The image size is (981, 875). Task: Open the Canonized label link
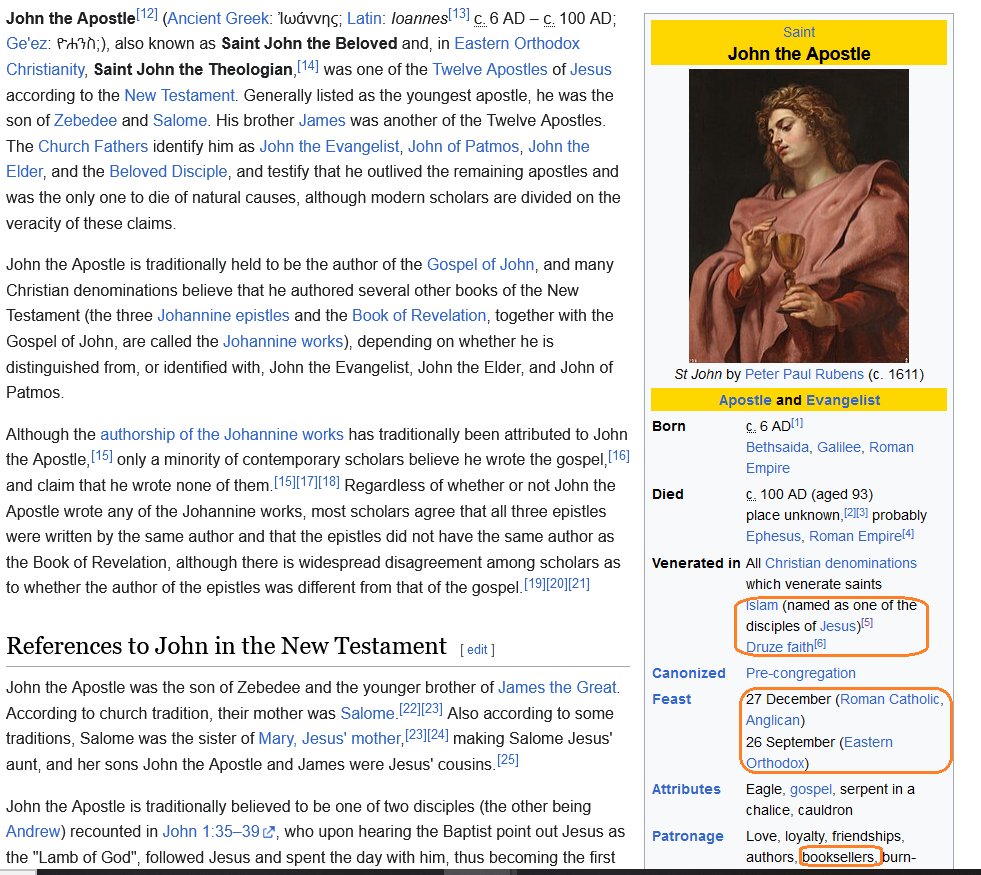click(x=689, y=674)
